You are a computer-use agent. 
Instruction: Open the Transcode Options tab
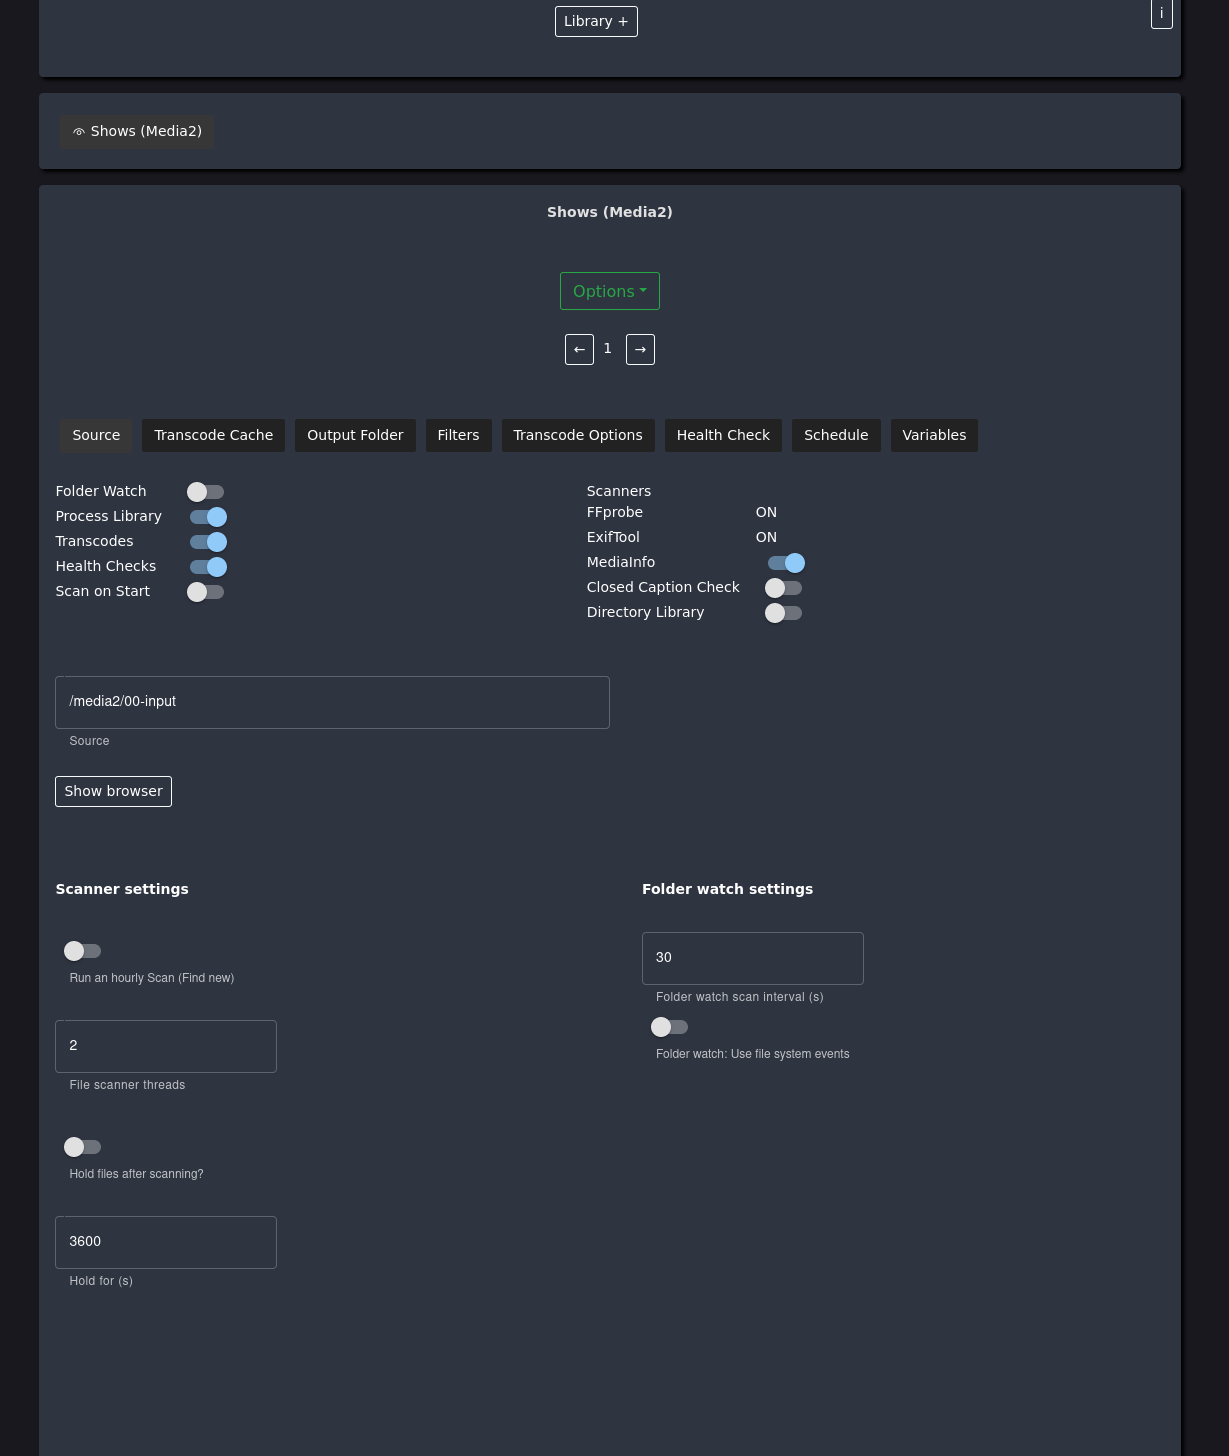pyautogui.click(x=578, y=435)
